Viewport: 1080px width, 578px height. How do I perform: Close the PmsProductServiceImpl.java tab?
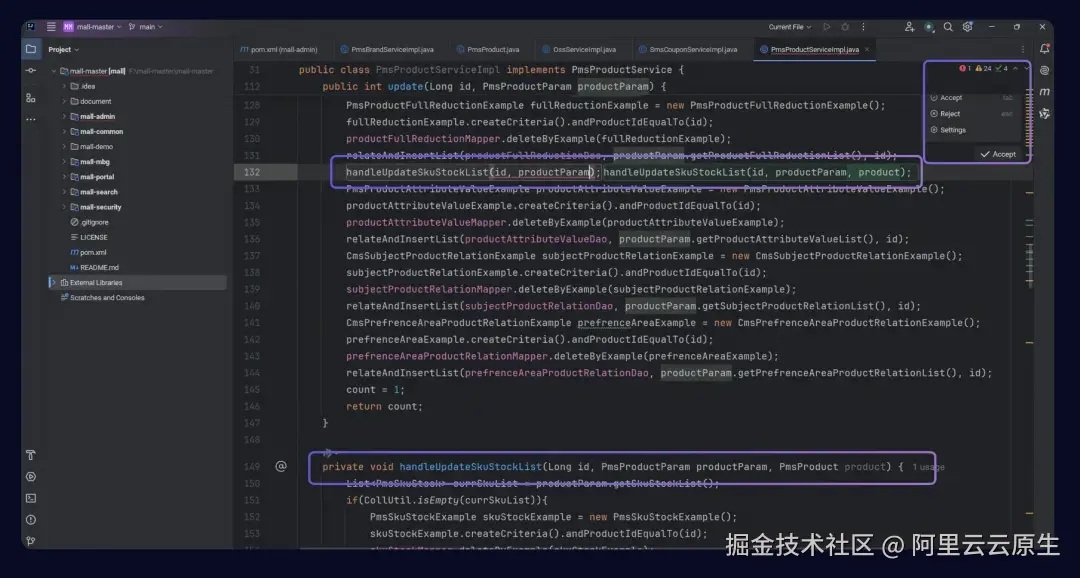point(866,50)
